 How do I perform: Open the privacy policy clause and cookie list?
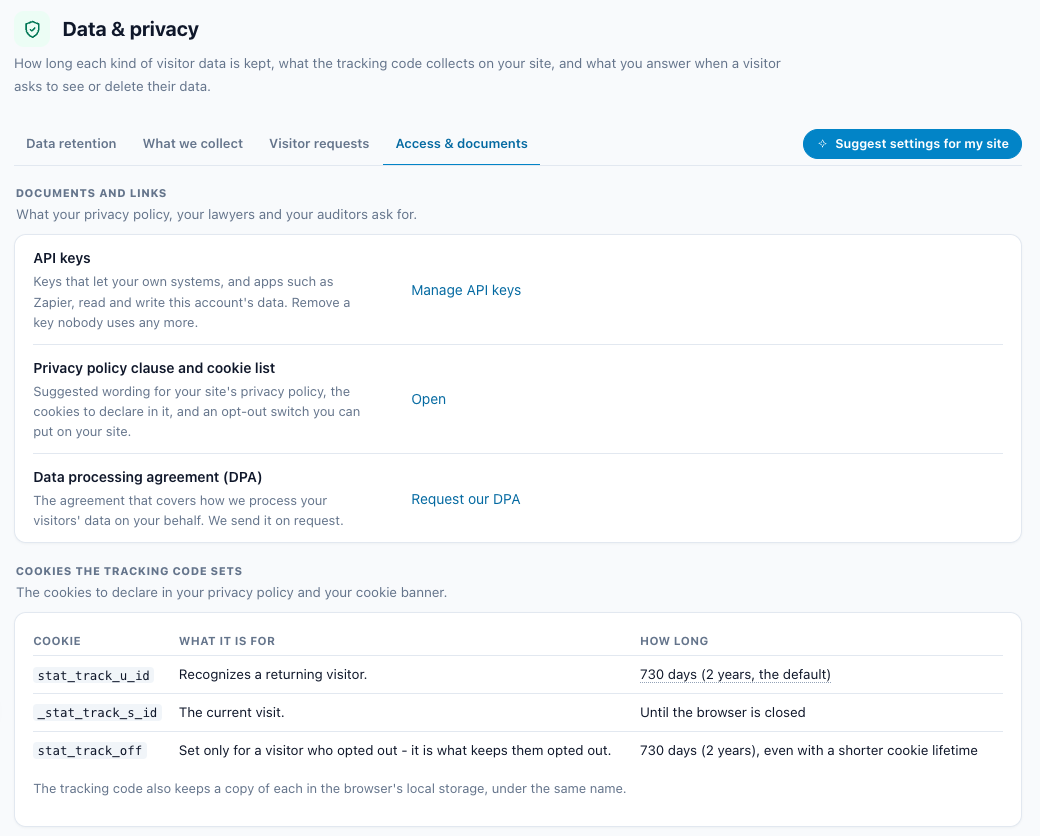428,399
